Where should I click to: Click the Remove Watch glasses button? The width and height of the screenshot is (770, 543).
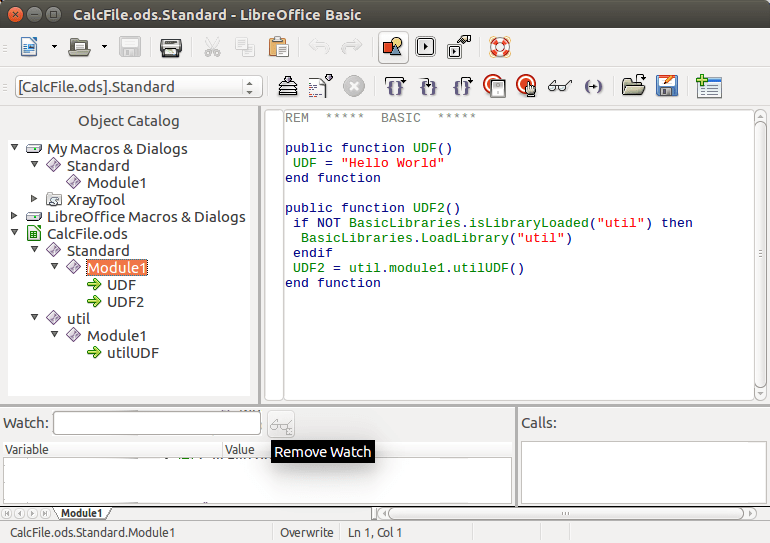(x=281, y=425)
